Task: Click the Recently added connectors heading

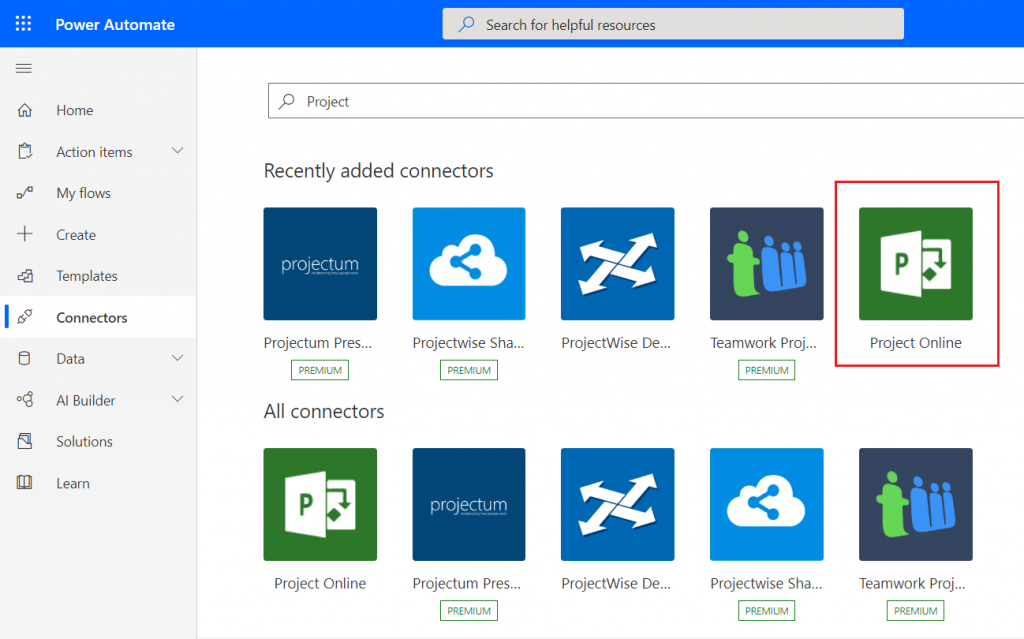Action: (378, 171)
